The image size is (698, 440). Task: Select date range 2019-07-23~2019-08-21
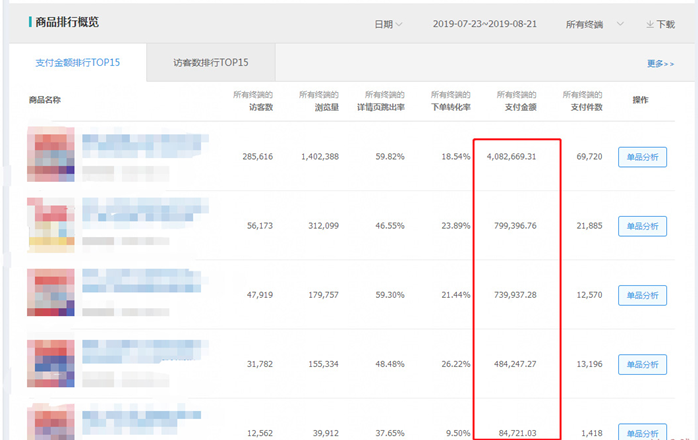coord(485,24)
